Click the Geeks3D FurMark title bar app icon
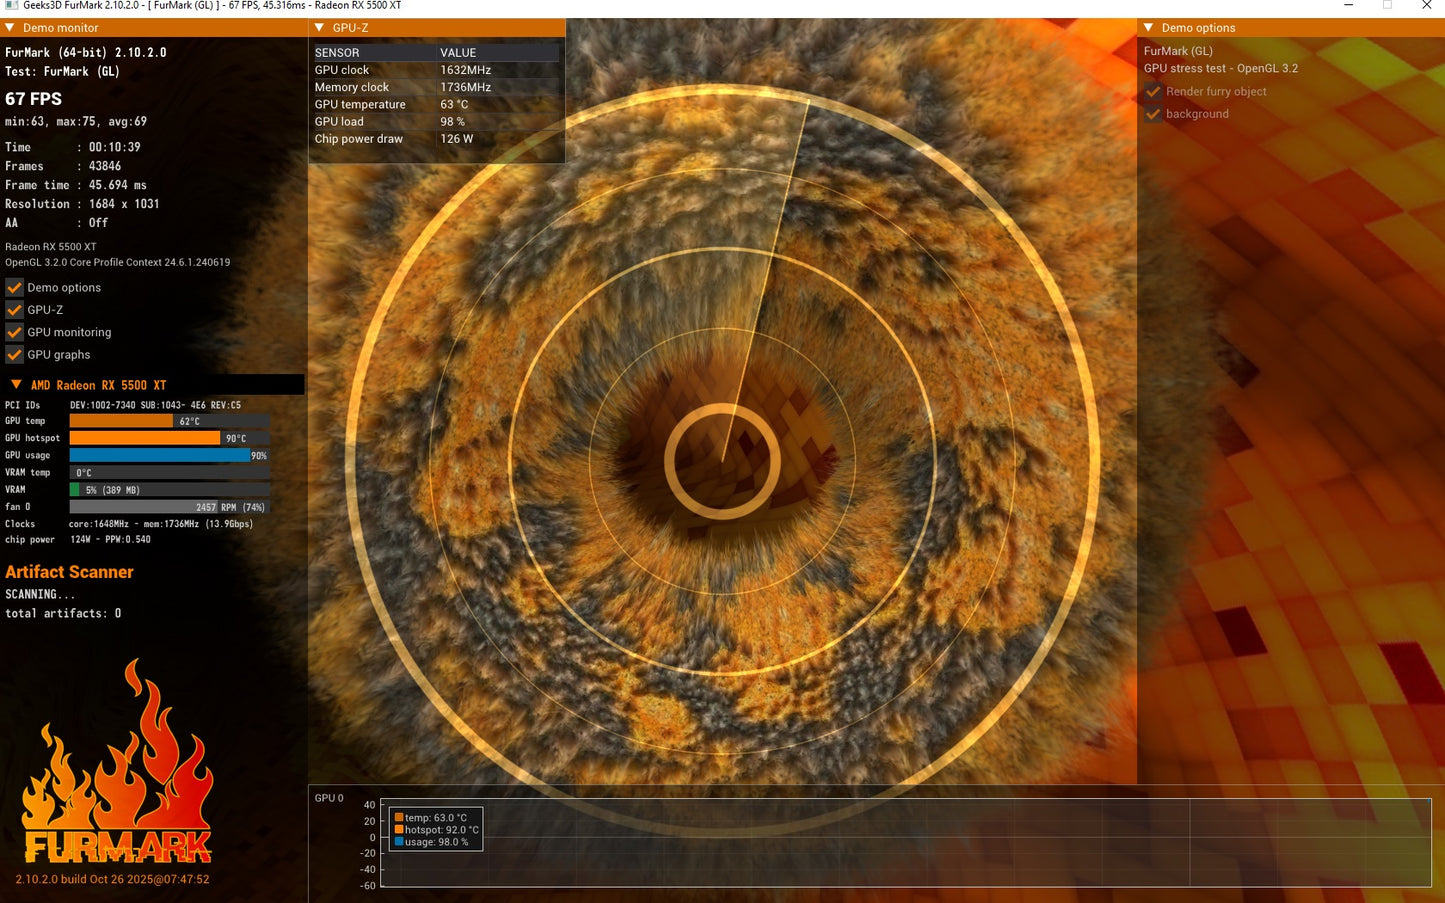This screenshot has width=1445, height=903. pyautogui.click(x=11, y=5)
